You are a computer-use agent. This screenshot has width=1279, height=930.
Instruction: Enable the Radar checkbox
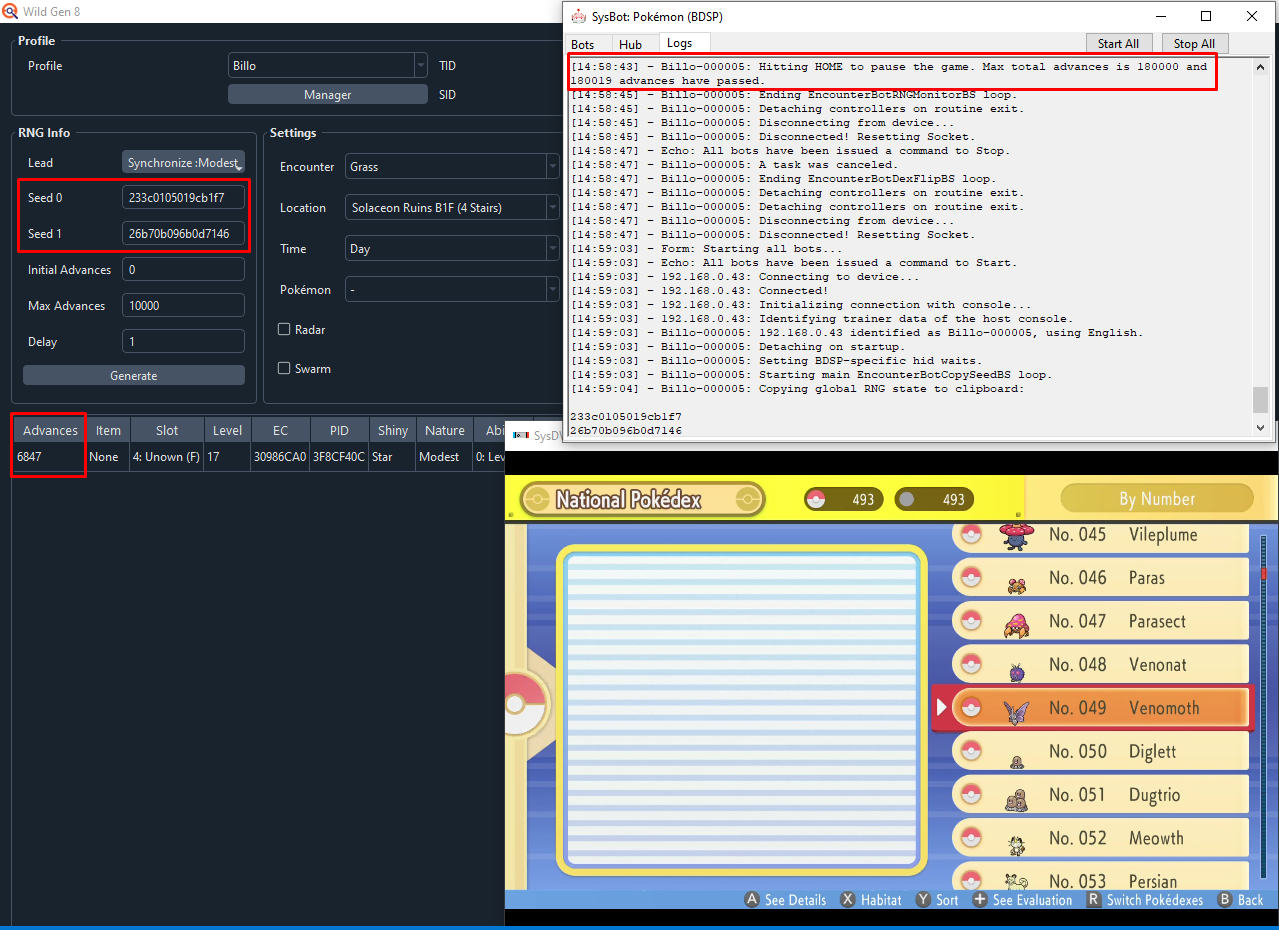284,329
